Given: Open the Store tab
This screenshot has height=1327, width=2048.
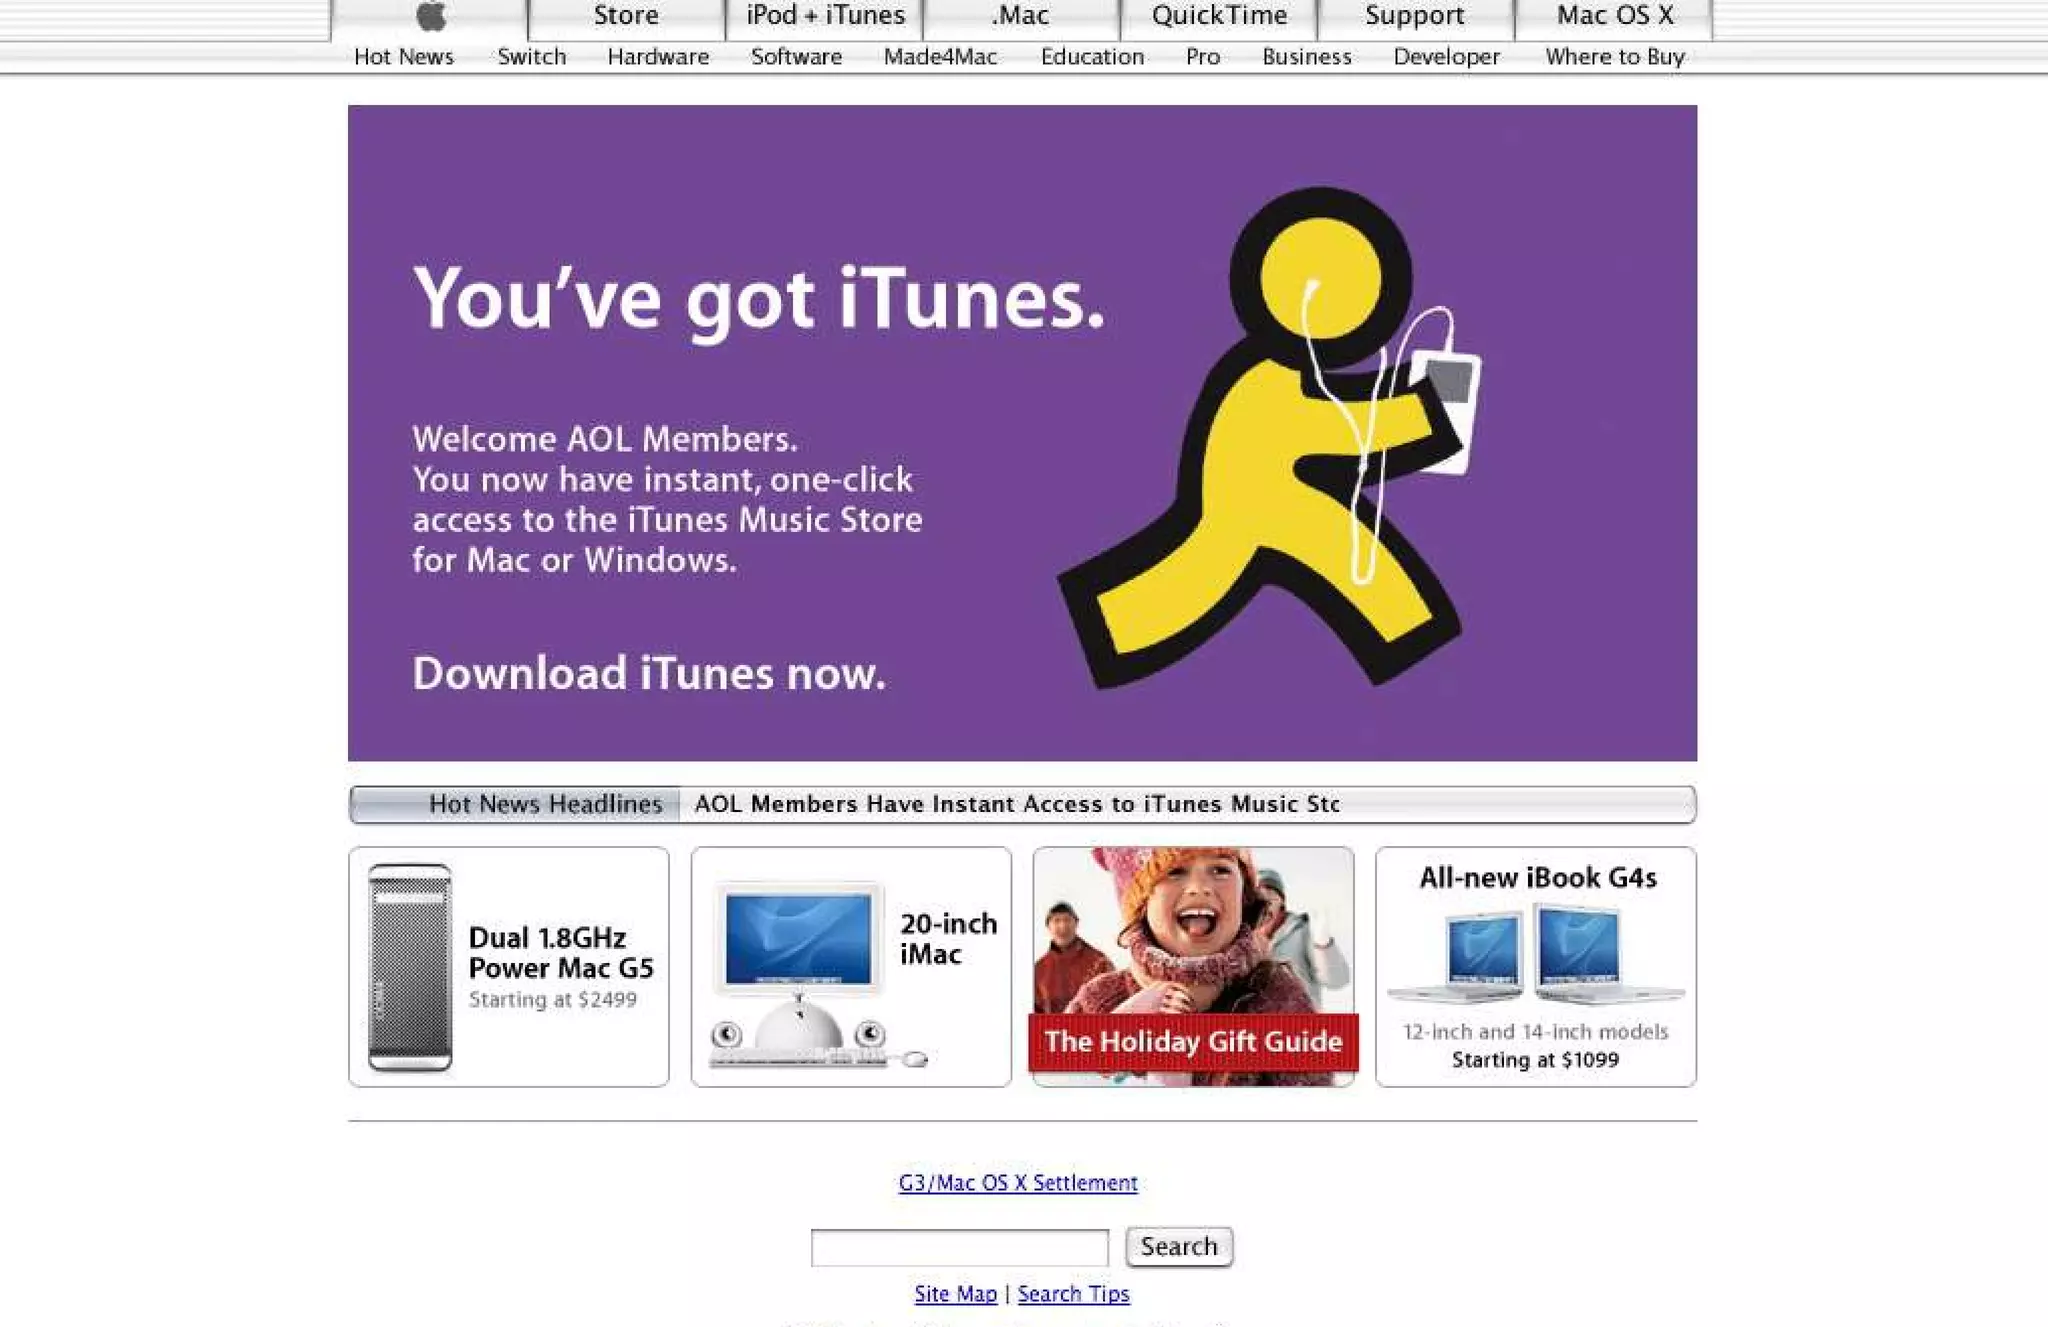Looking at the screenshot, I should 626,17.
